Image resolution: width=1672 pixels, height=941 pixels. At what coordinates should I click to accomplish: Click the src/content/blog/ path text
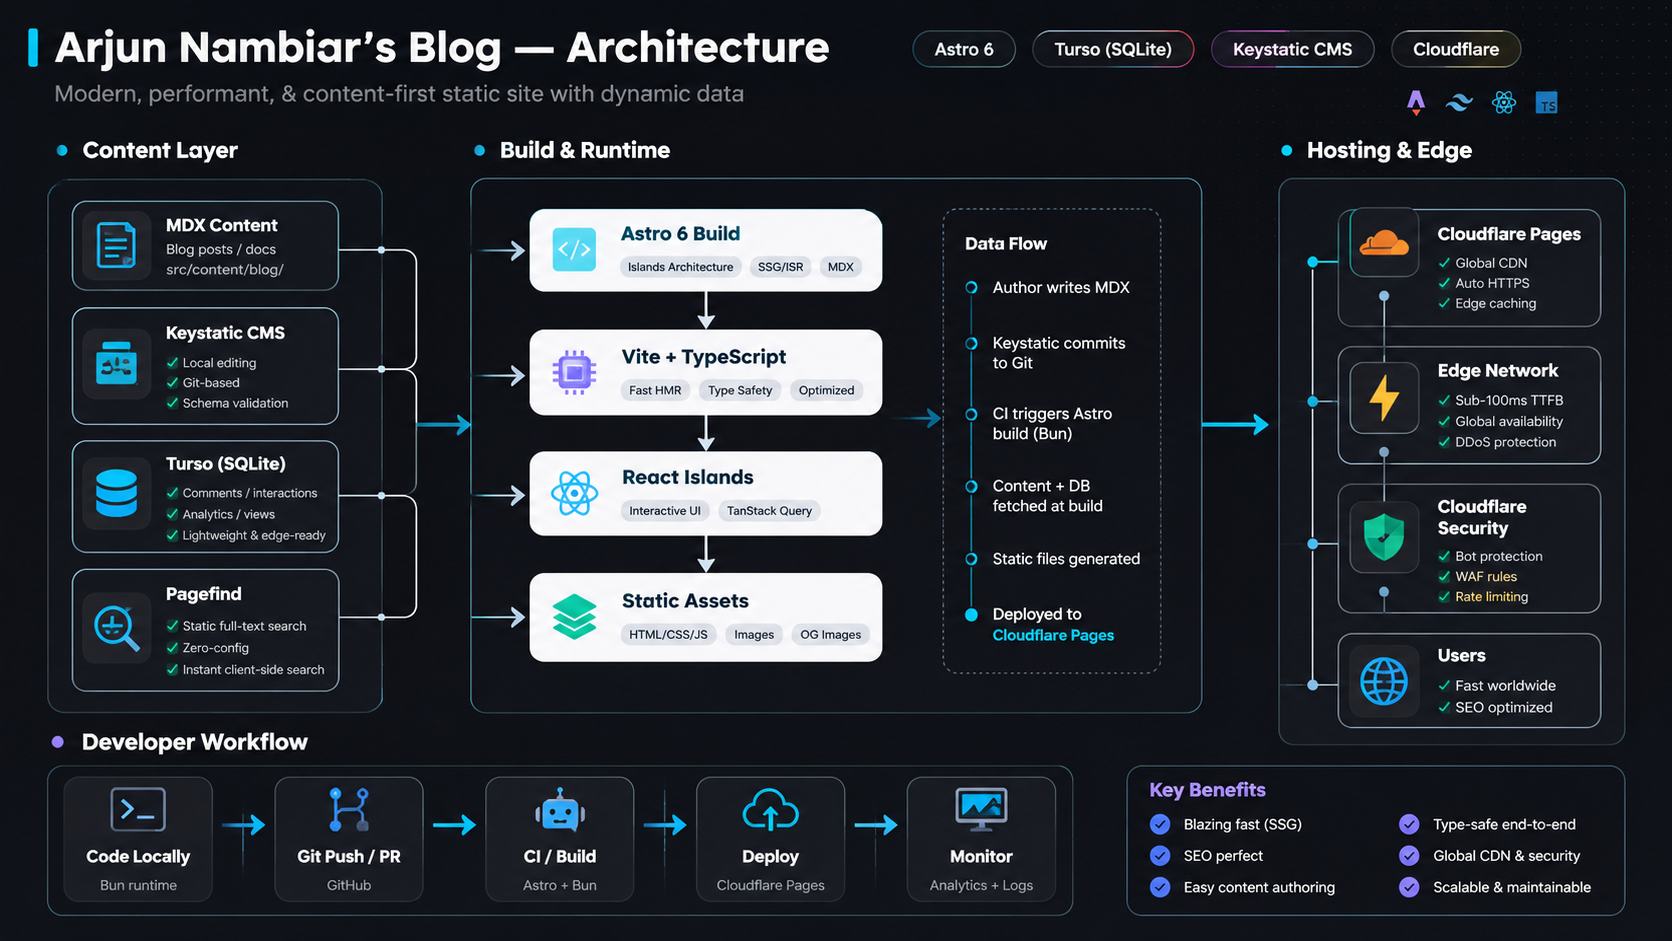pyautogui.click(x=224, y=270)
